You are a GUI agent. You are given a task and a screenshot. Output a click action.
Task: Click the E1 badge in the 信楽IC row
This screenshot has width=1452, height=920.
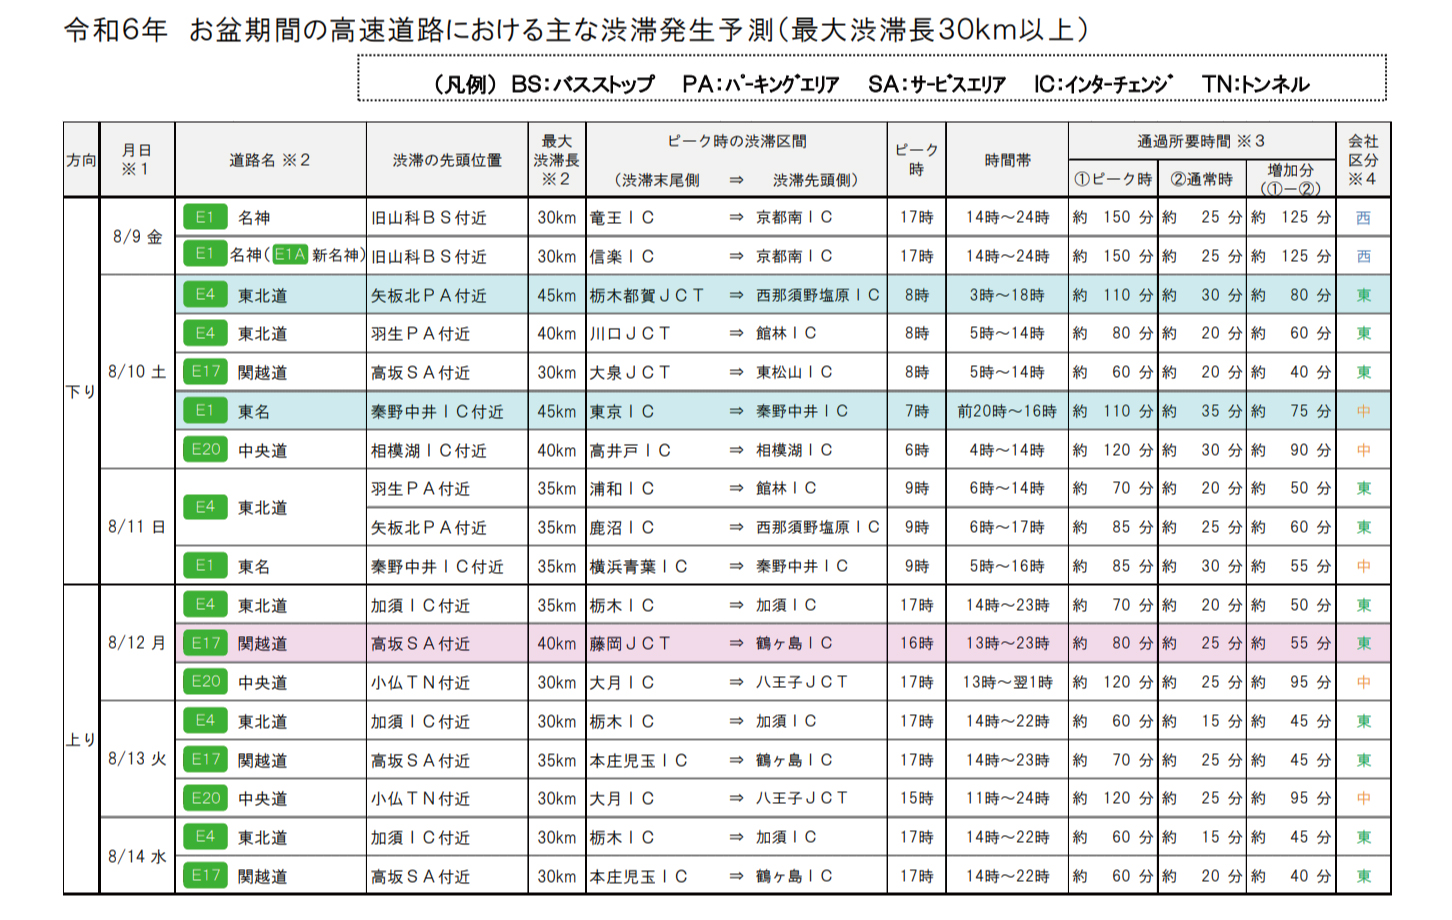[x=205, y=255]
